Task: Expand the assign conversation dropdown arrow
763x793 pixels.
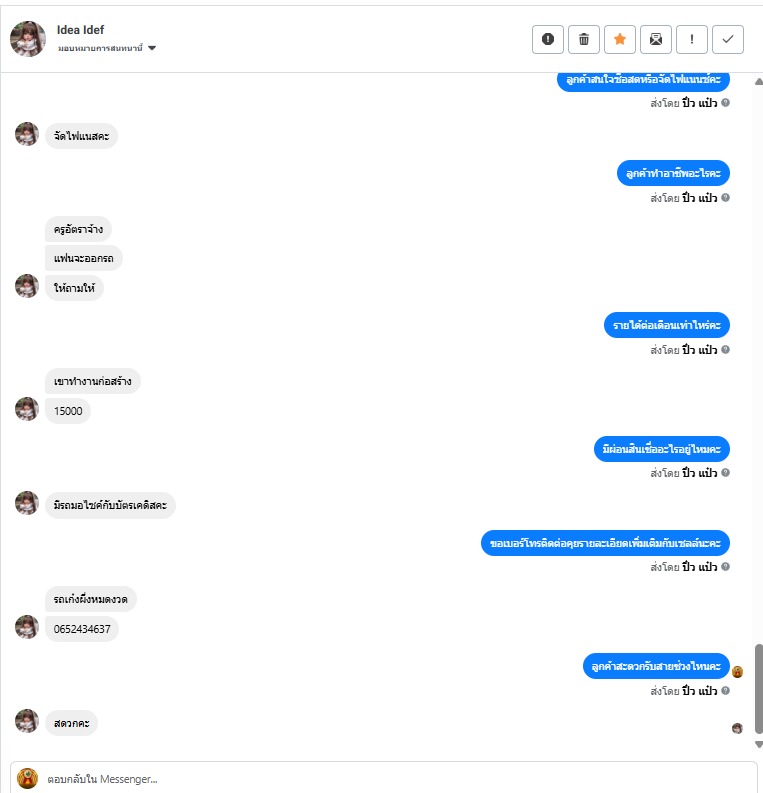Action: click(152, 48)
